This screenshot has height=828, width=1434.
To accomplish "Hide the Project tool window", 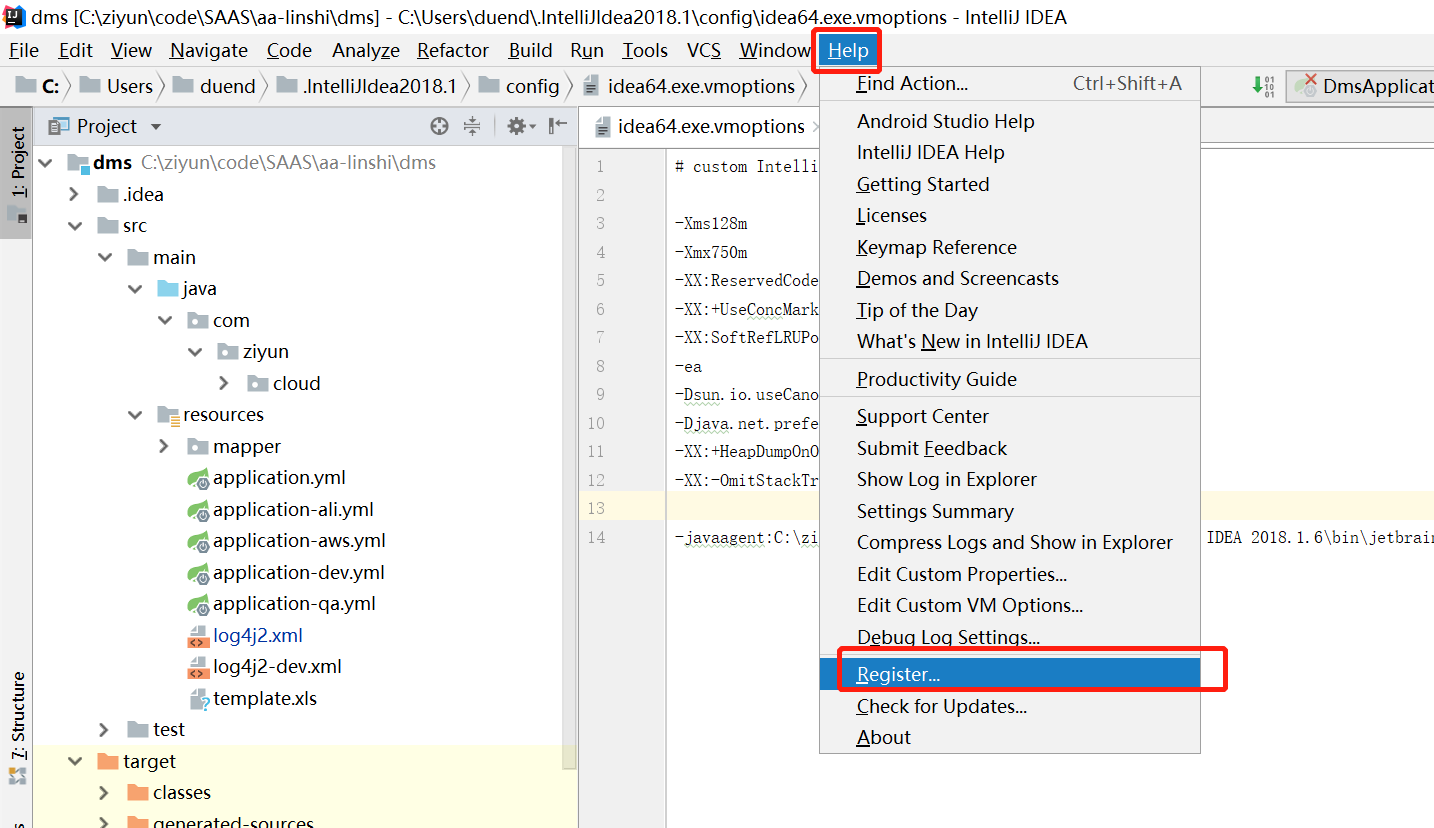I will point(558,126).
